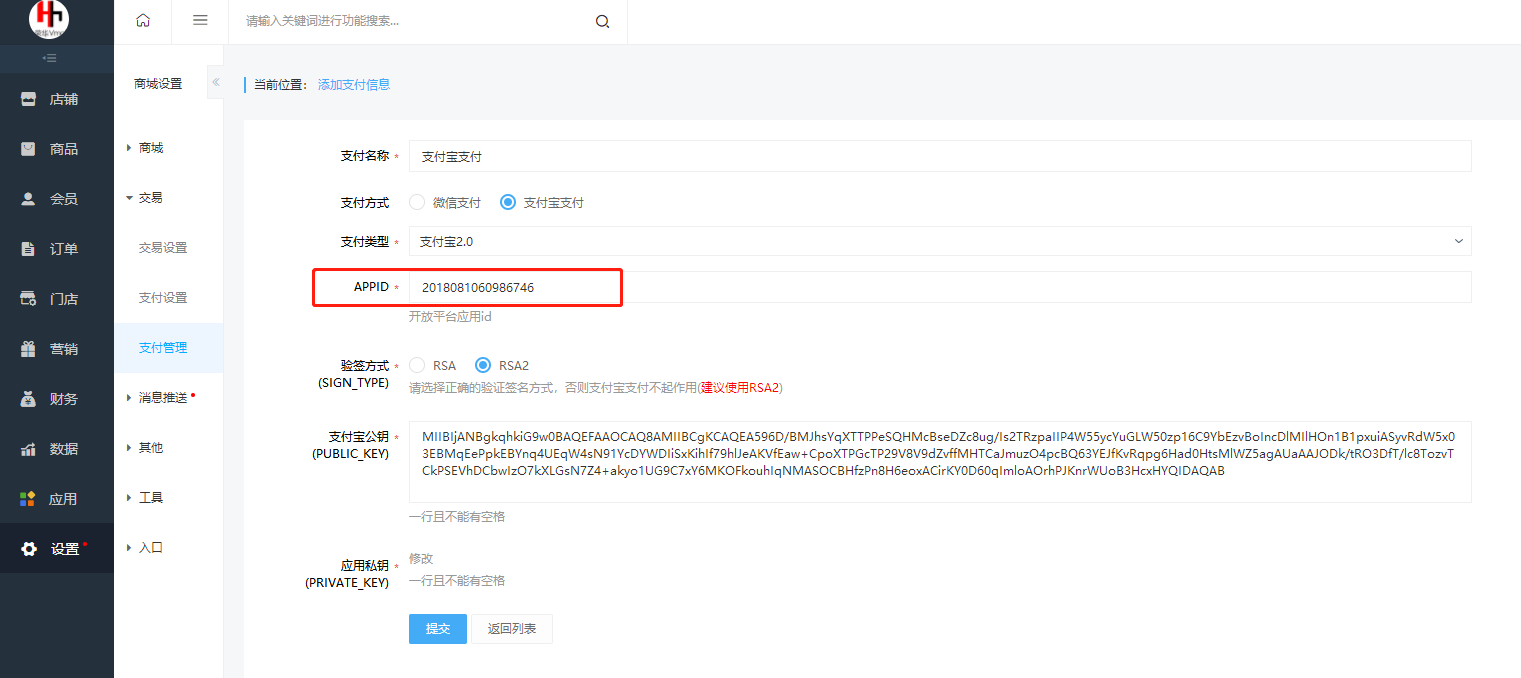
Task: Open the 商品 section in sidebar
Action: tap(56, 149)
